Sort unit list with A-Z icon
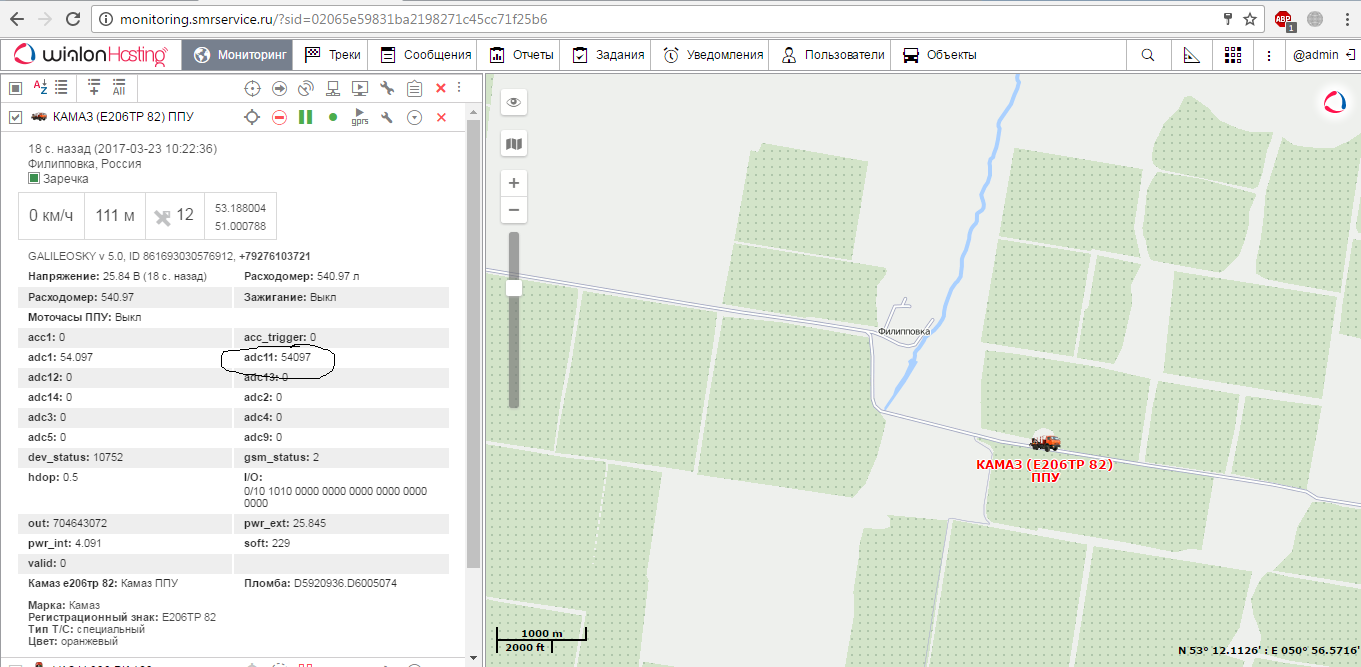This screenshot has height=667, width=1361. pos(41,88)
